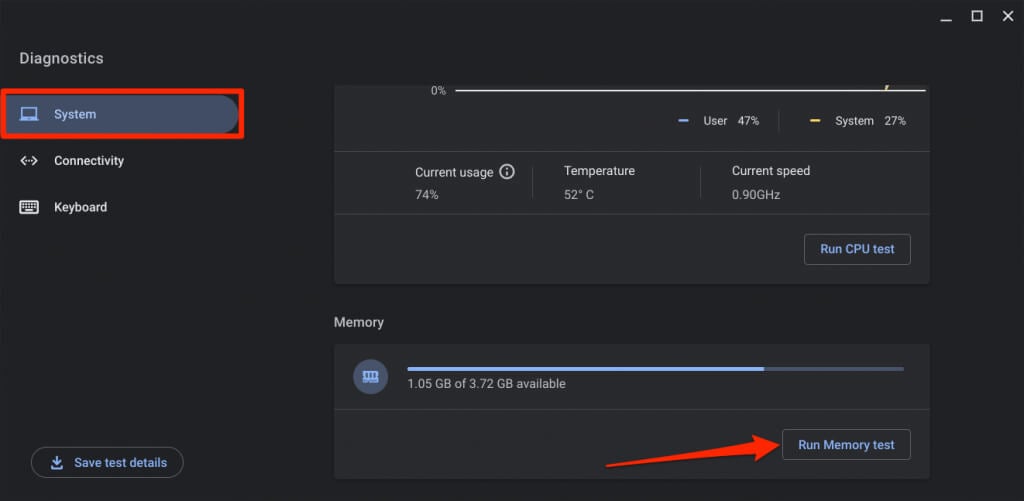Click the Connectivity arrows icon
Viewport: 1024px width, 501px height.
pos(29,161)
